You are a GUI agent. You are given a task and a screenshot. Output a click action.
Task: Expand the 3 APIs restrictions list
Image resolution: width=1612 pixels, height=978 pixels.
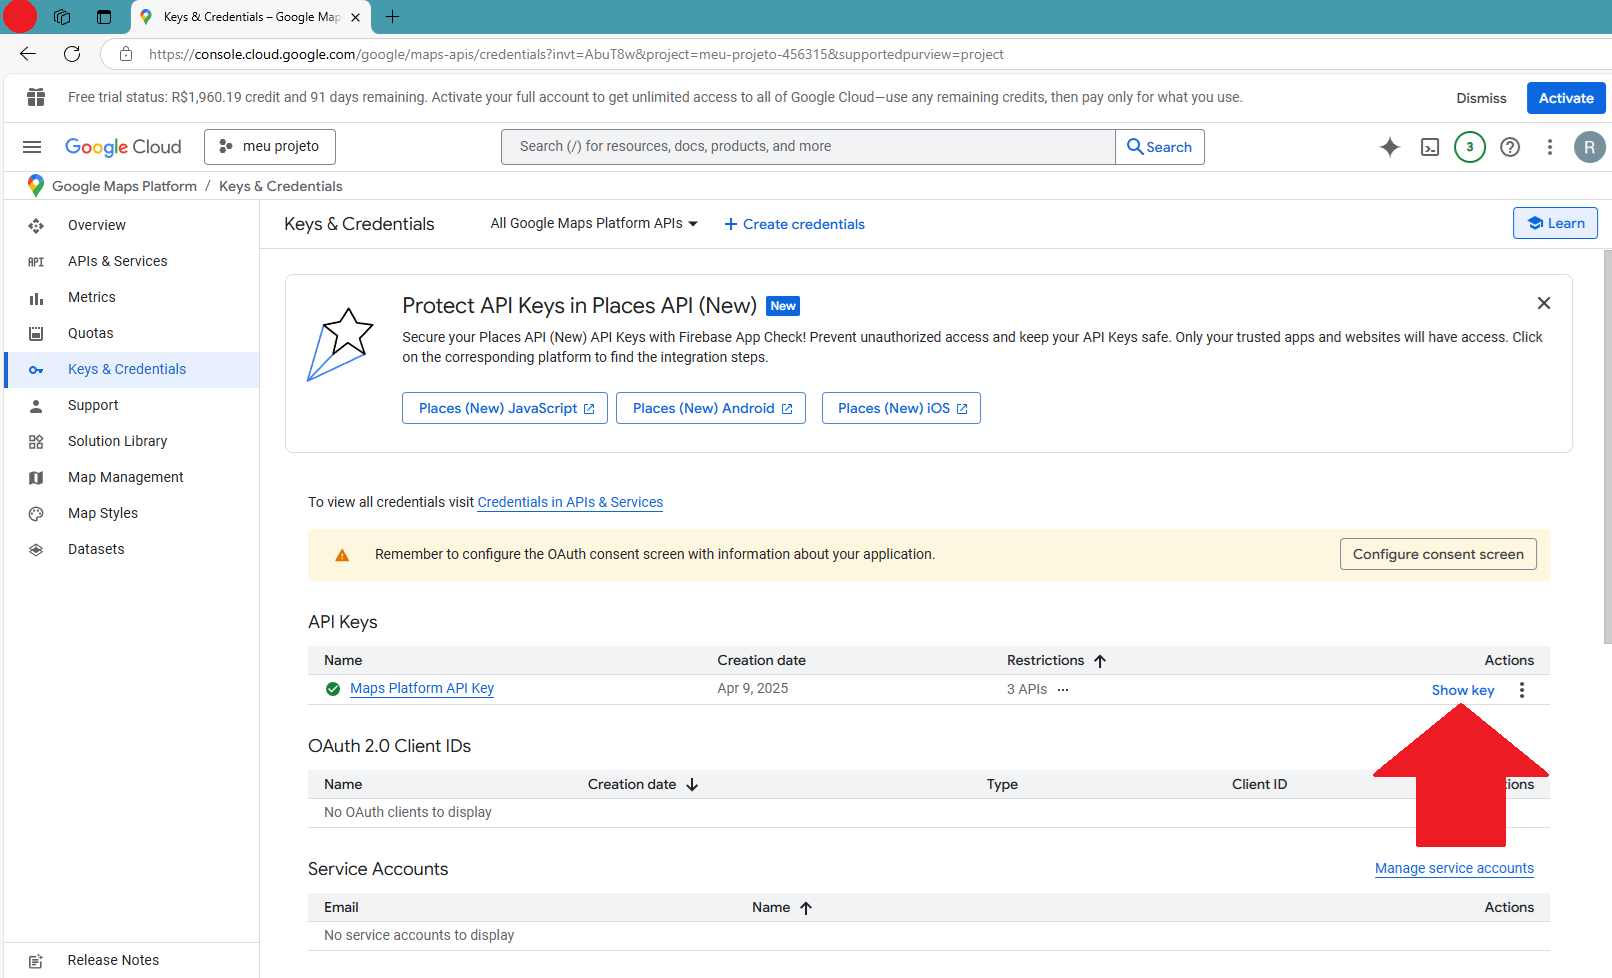[1063, 690]
